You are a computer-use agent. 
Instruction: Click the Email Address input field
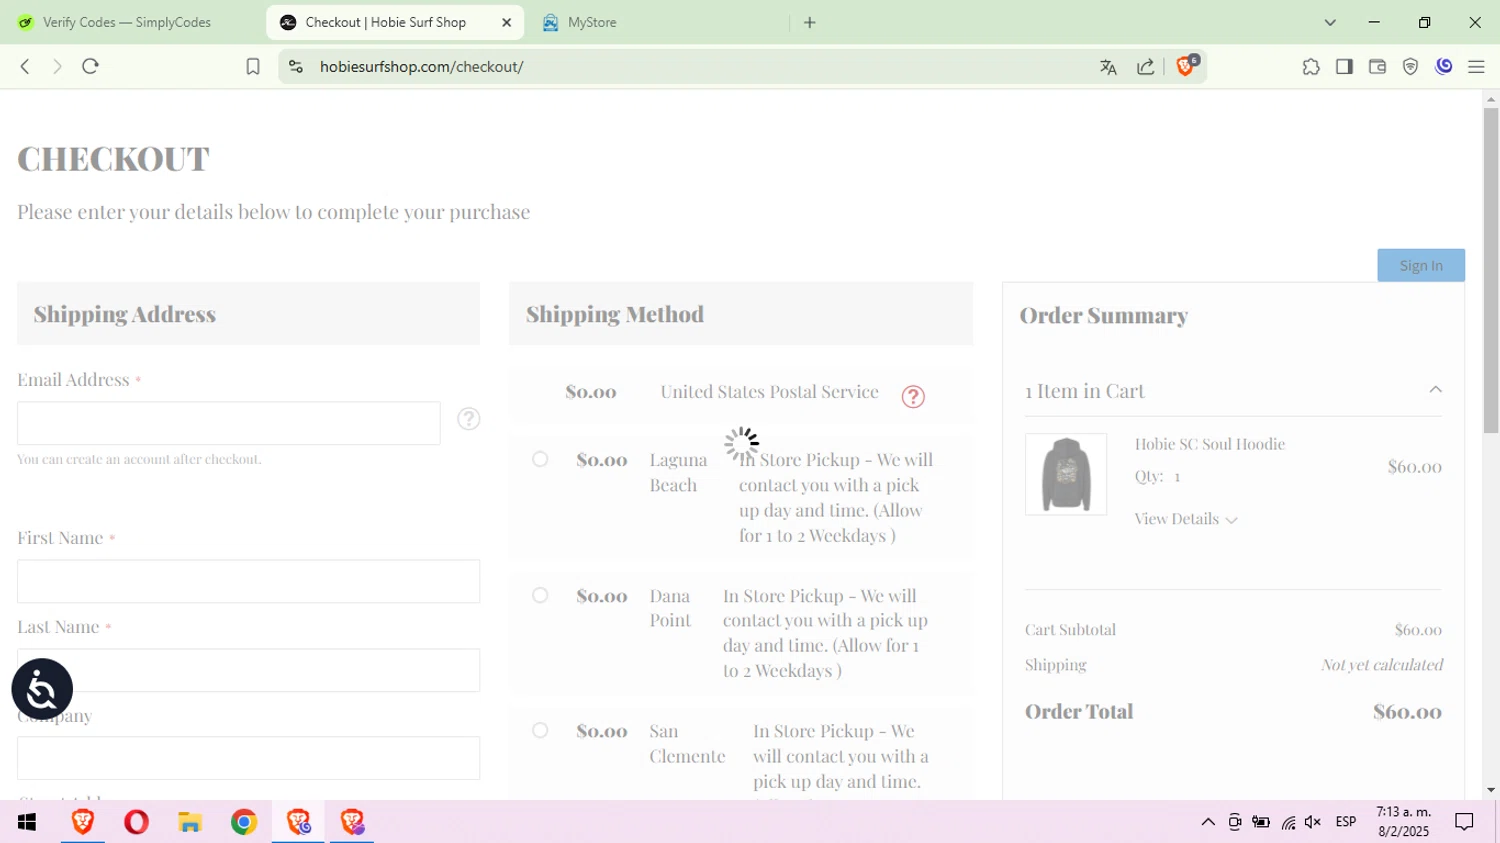[x=229, y=423]
